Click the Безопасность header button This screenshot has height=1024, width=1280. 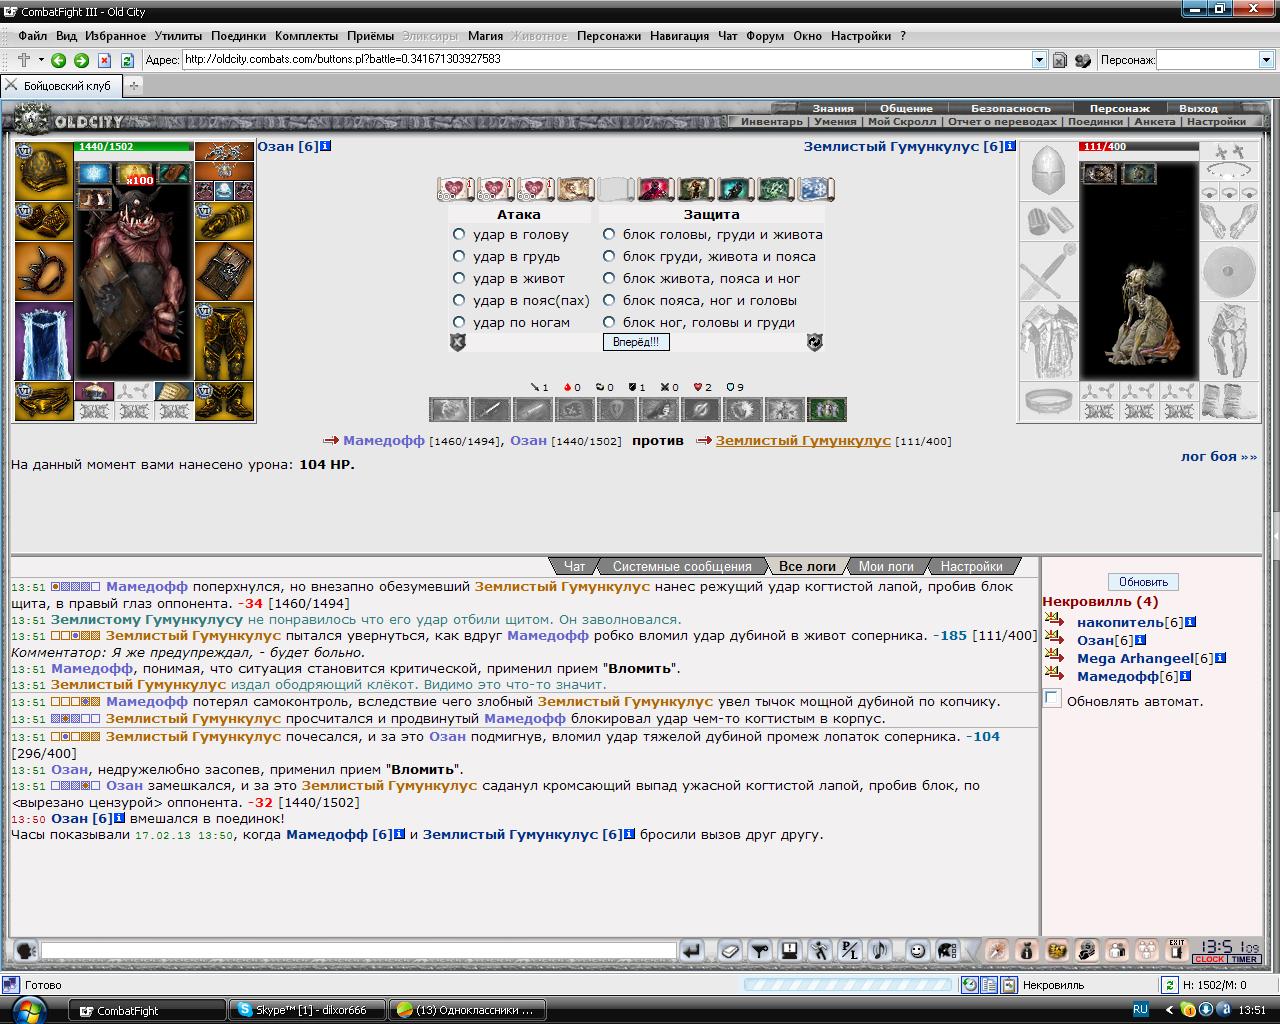click(x=1011, y=108)
